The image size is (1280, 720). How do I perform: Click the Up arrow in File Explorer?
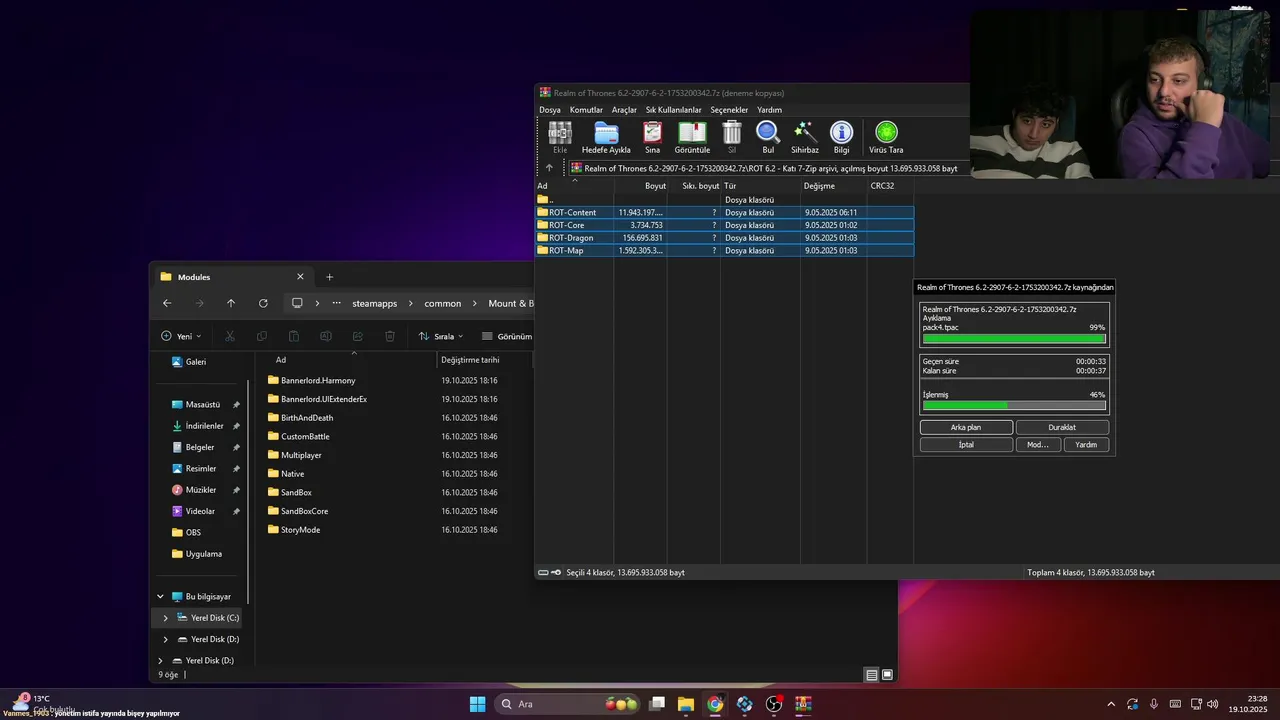pyautogui.click(x=231, y=303)
